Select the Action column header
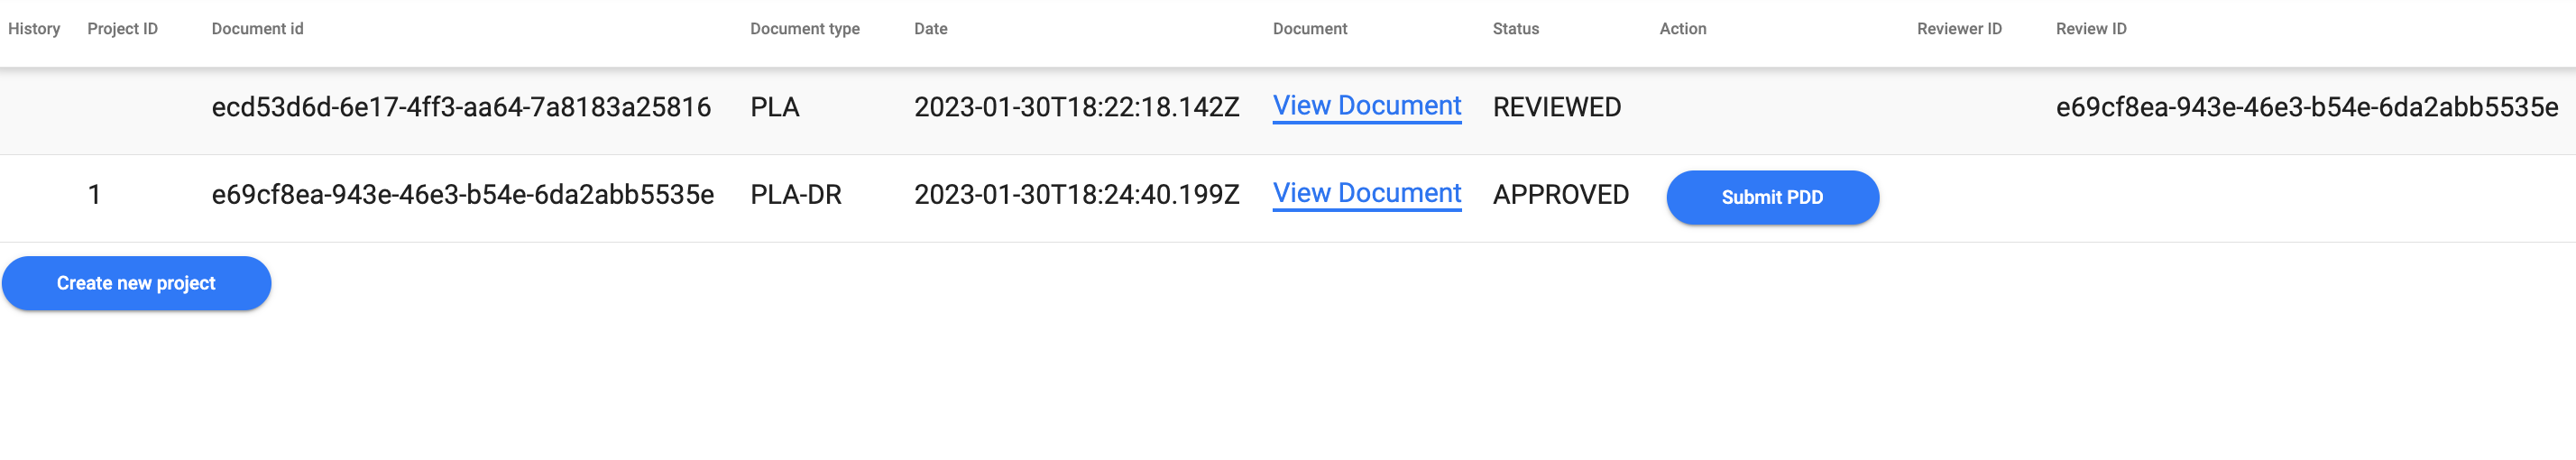 click(1682, 29)
